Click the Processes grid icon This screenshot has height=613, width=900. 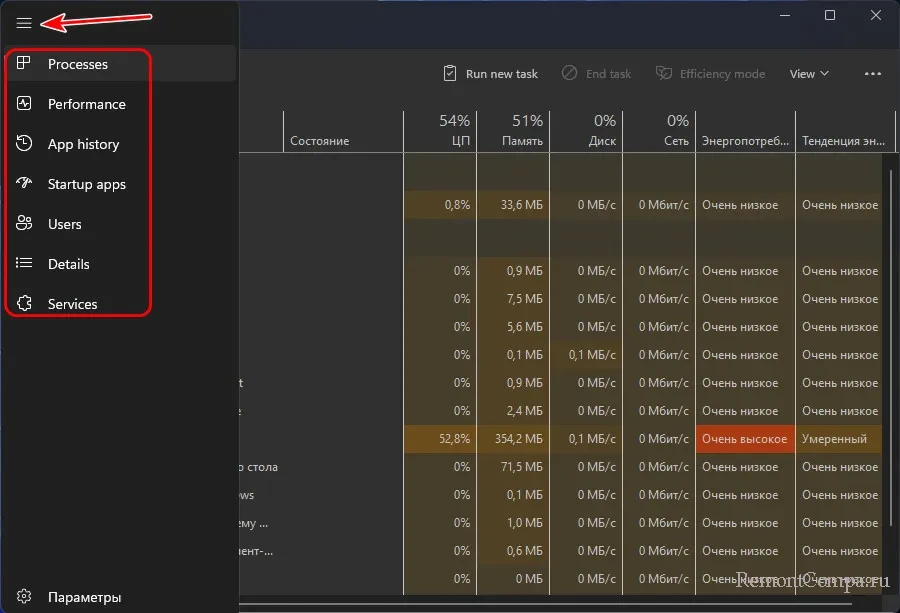pos(24,63)
